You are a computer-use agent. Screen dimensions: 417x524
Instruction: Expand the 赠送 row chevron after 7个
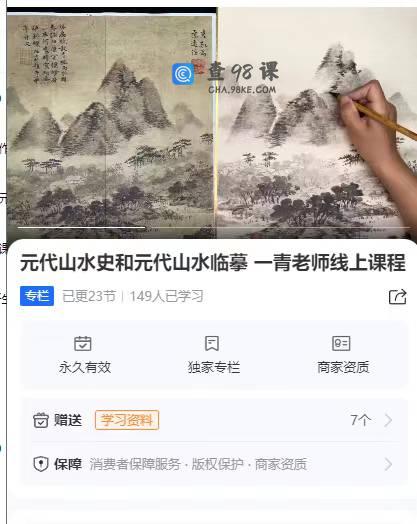point(388,420)
